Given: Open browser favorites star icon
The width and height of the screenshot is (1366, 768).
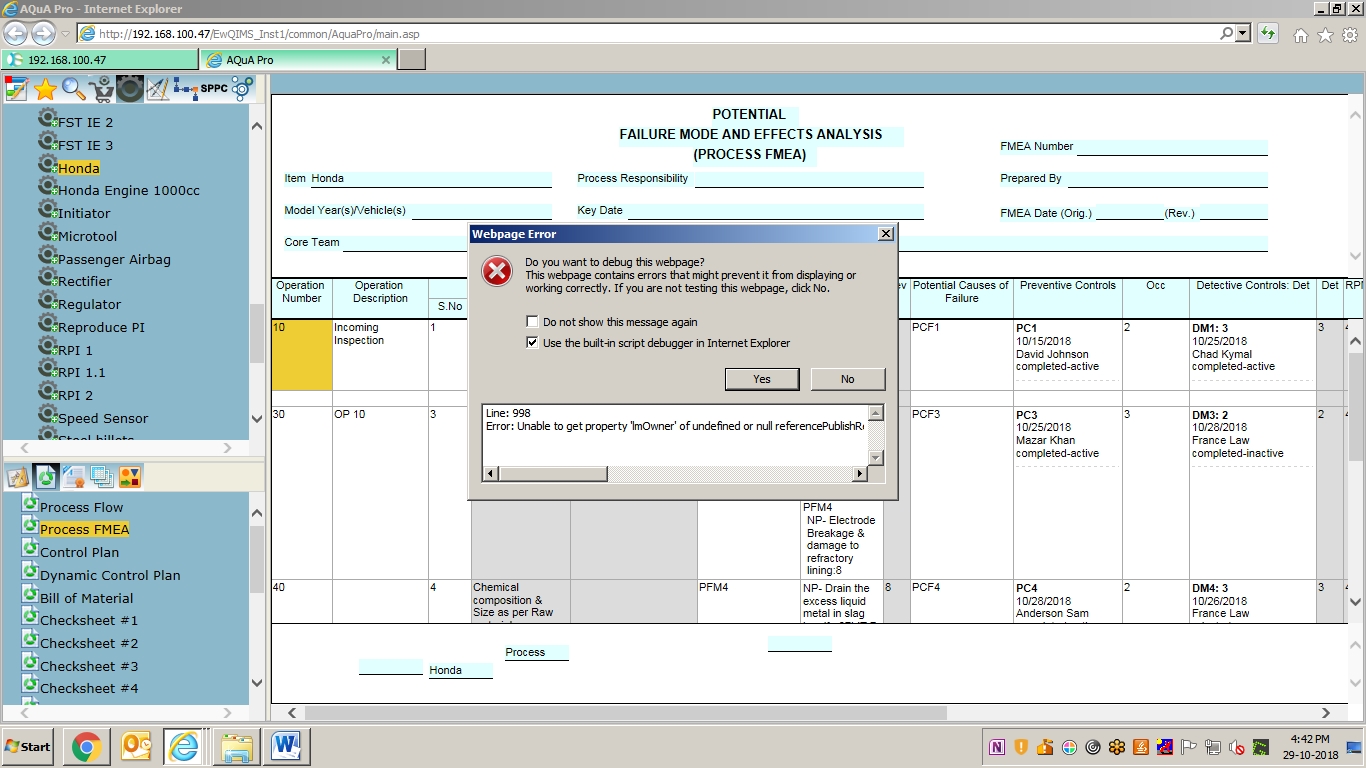Looking at the screenshot, I should (x=1326, y=35).
